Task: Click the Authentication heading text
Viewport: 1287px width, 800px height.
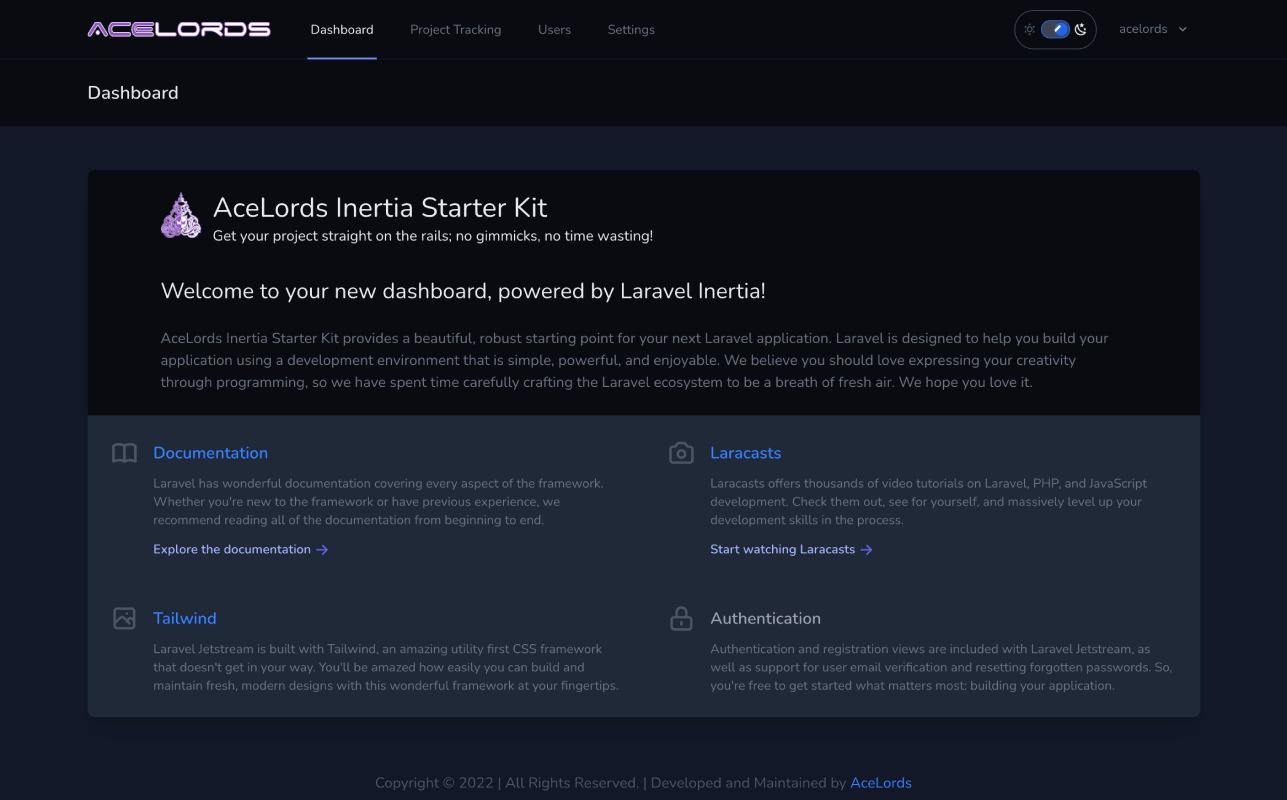Action: tap(766, 618)
